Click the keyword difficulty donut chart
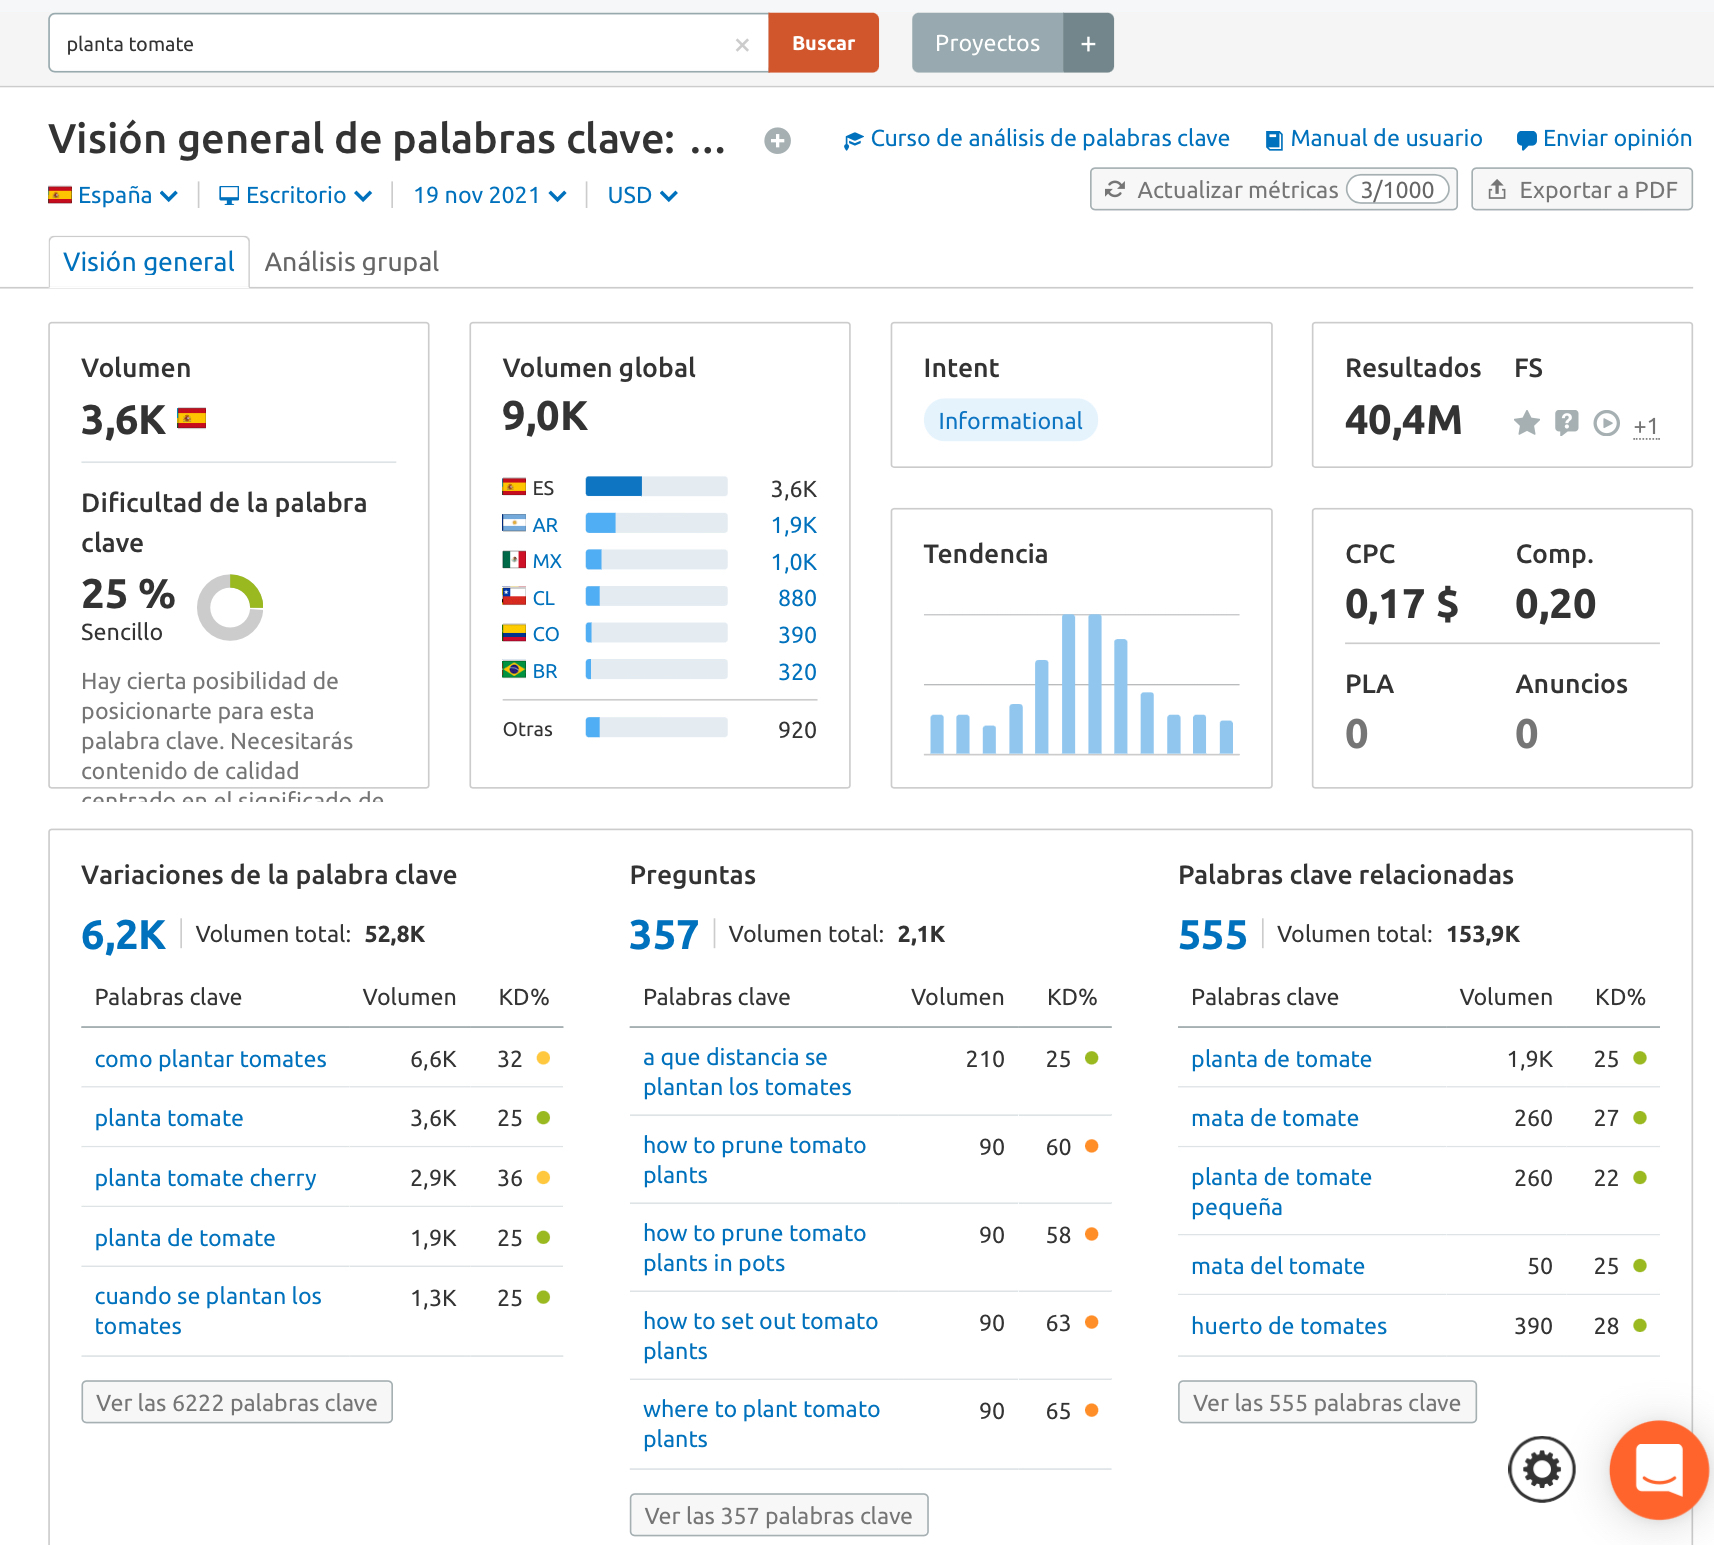Viewport: 1714px width, 1545px height. click(x=230, y=607)
